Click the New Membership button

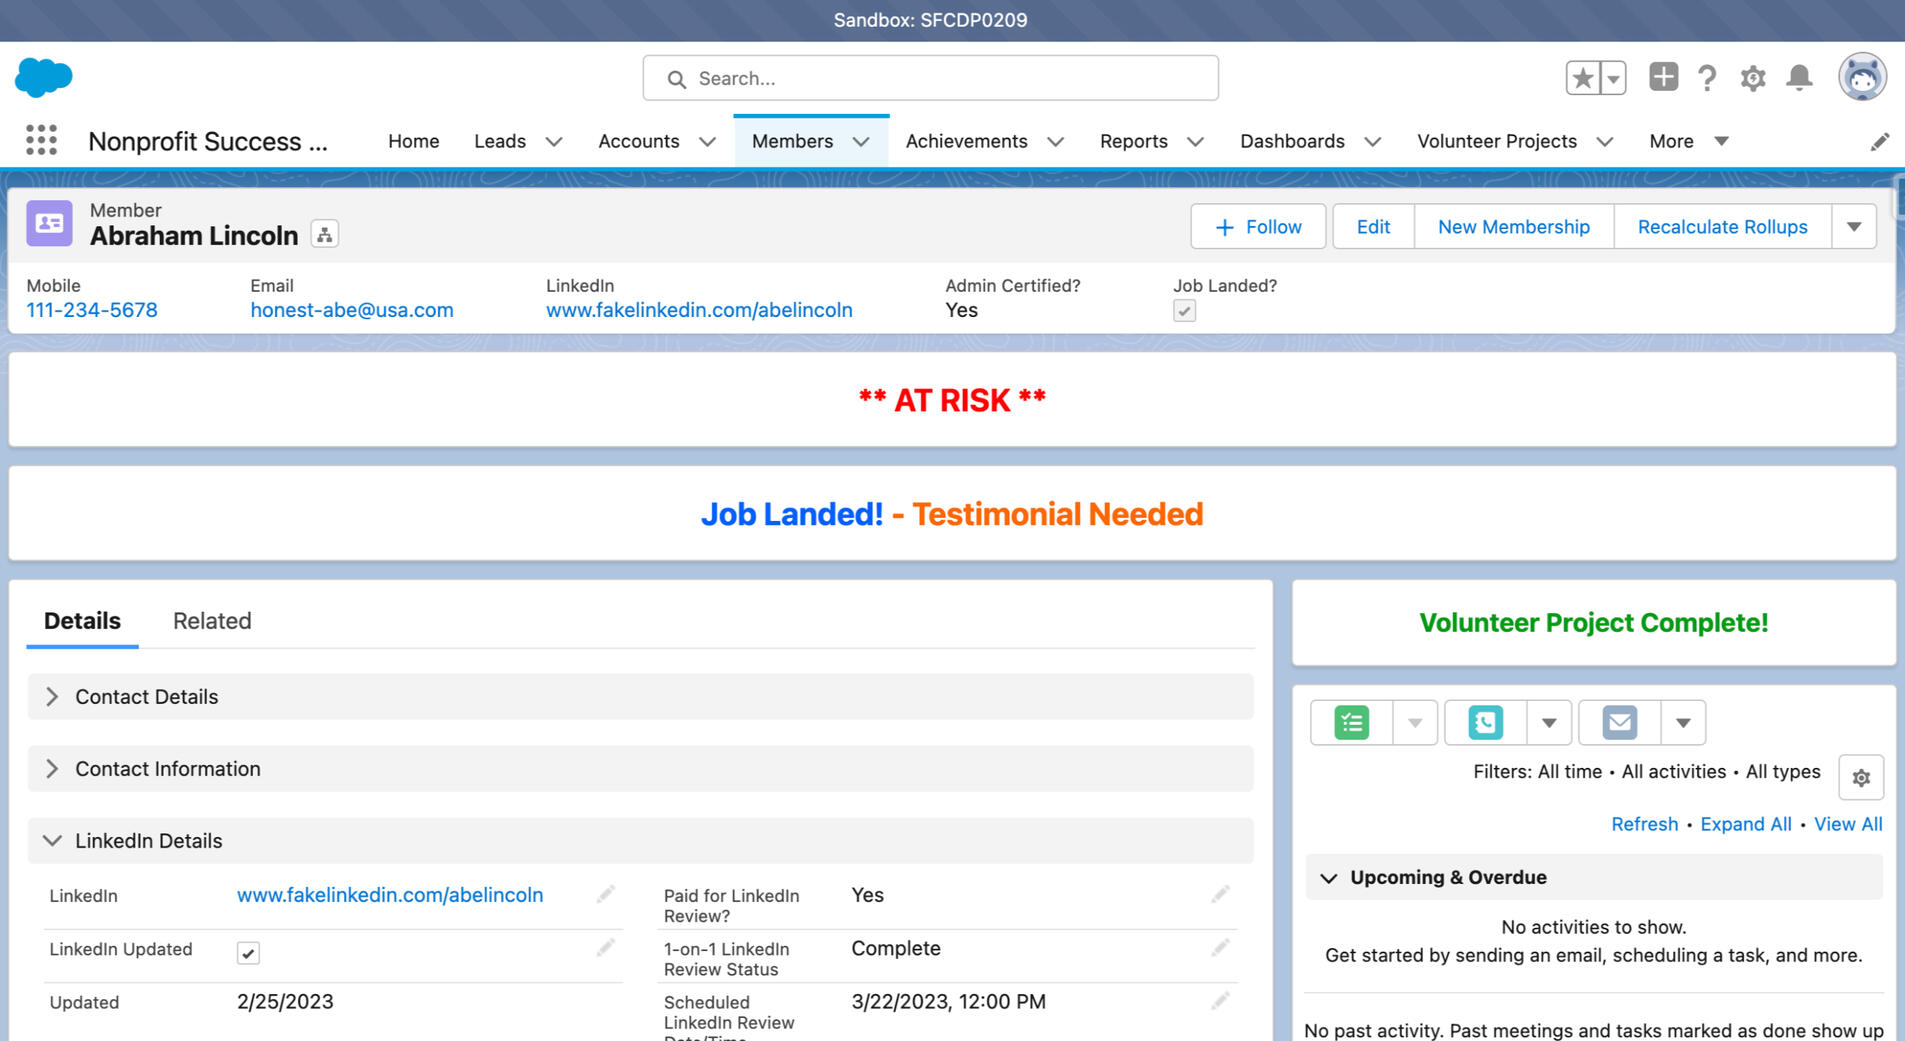tap(1513, 227)
